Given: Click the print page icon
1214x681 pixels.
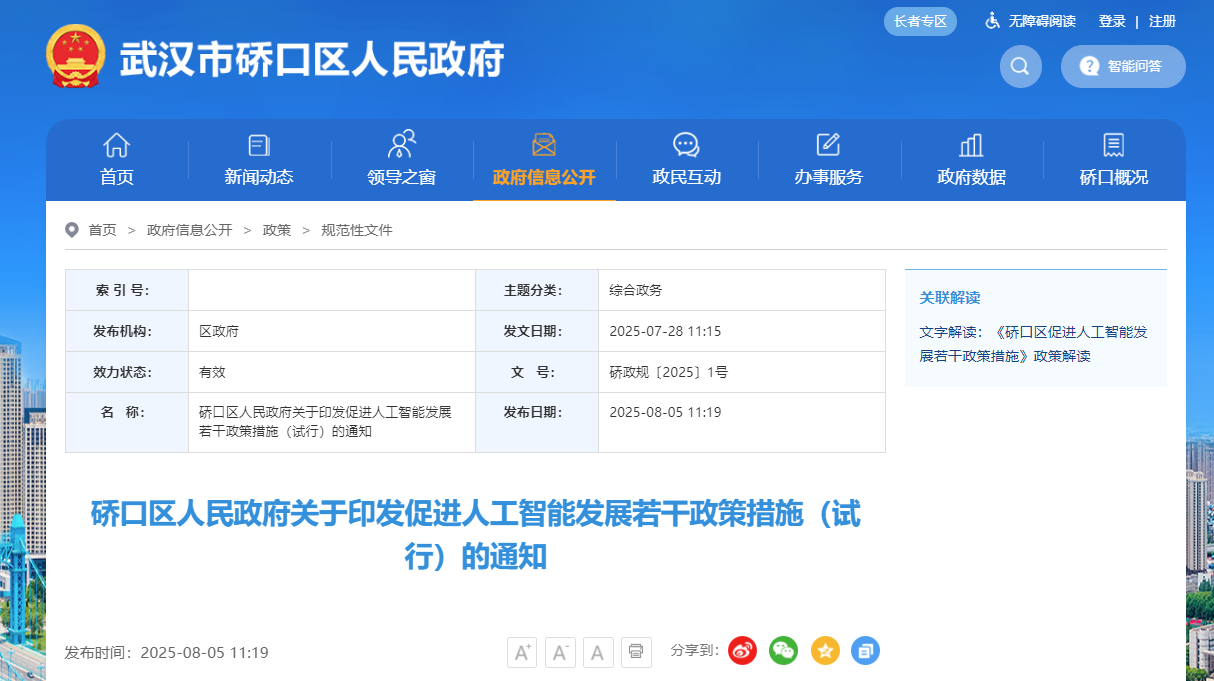Looking at the screenshot, I should tap(636, 652).
